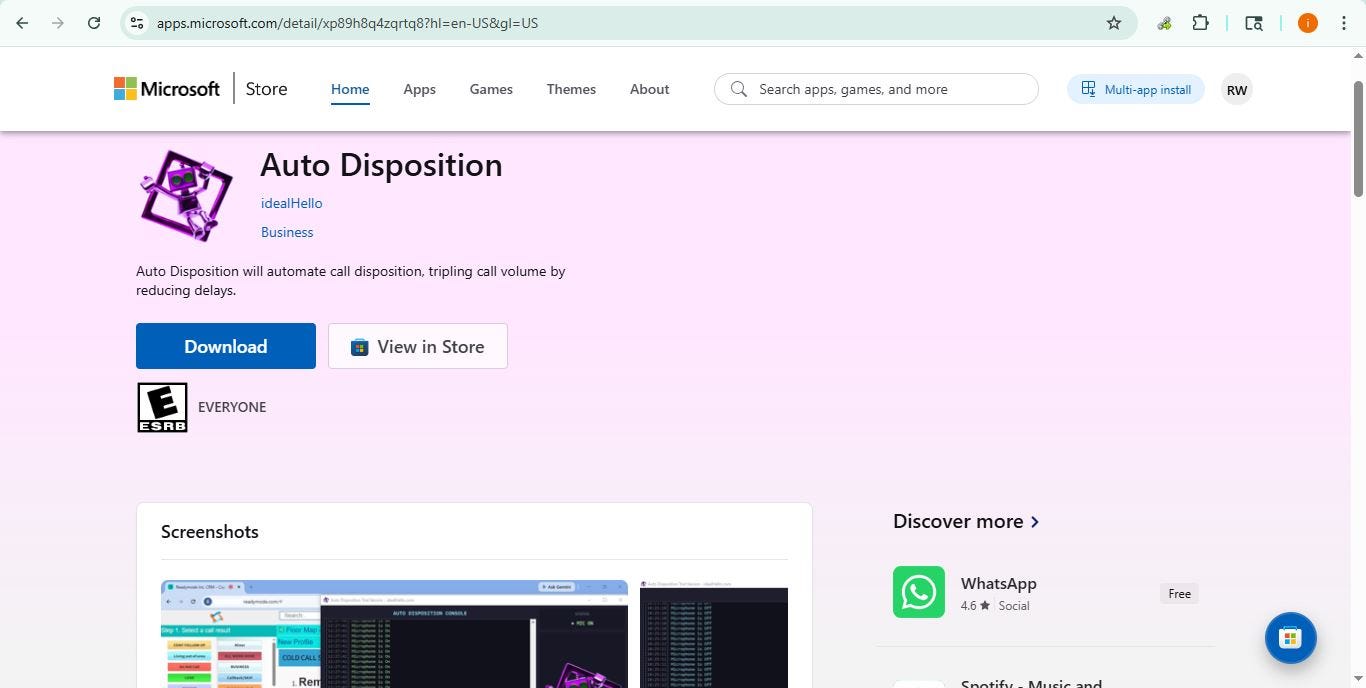Click the page vertical scrollbar
This screenshot has width=1366, height=688.
pos(1359,138)
